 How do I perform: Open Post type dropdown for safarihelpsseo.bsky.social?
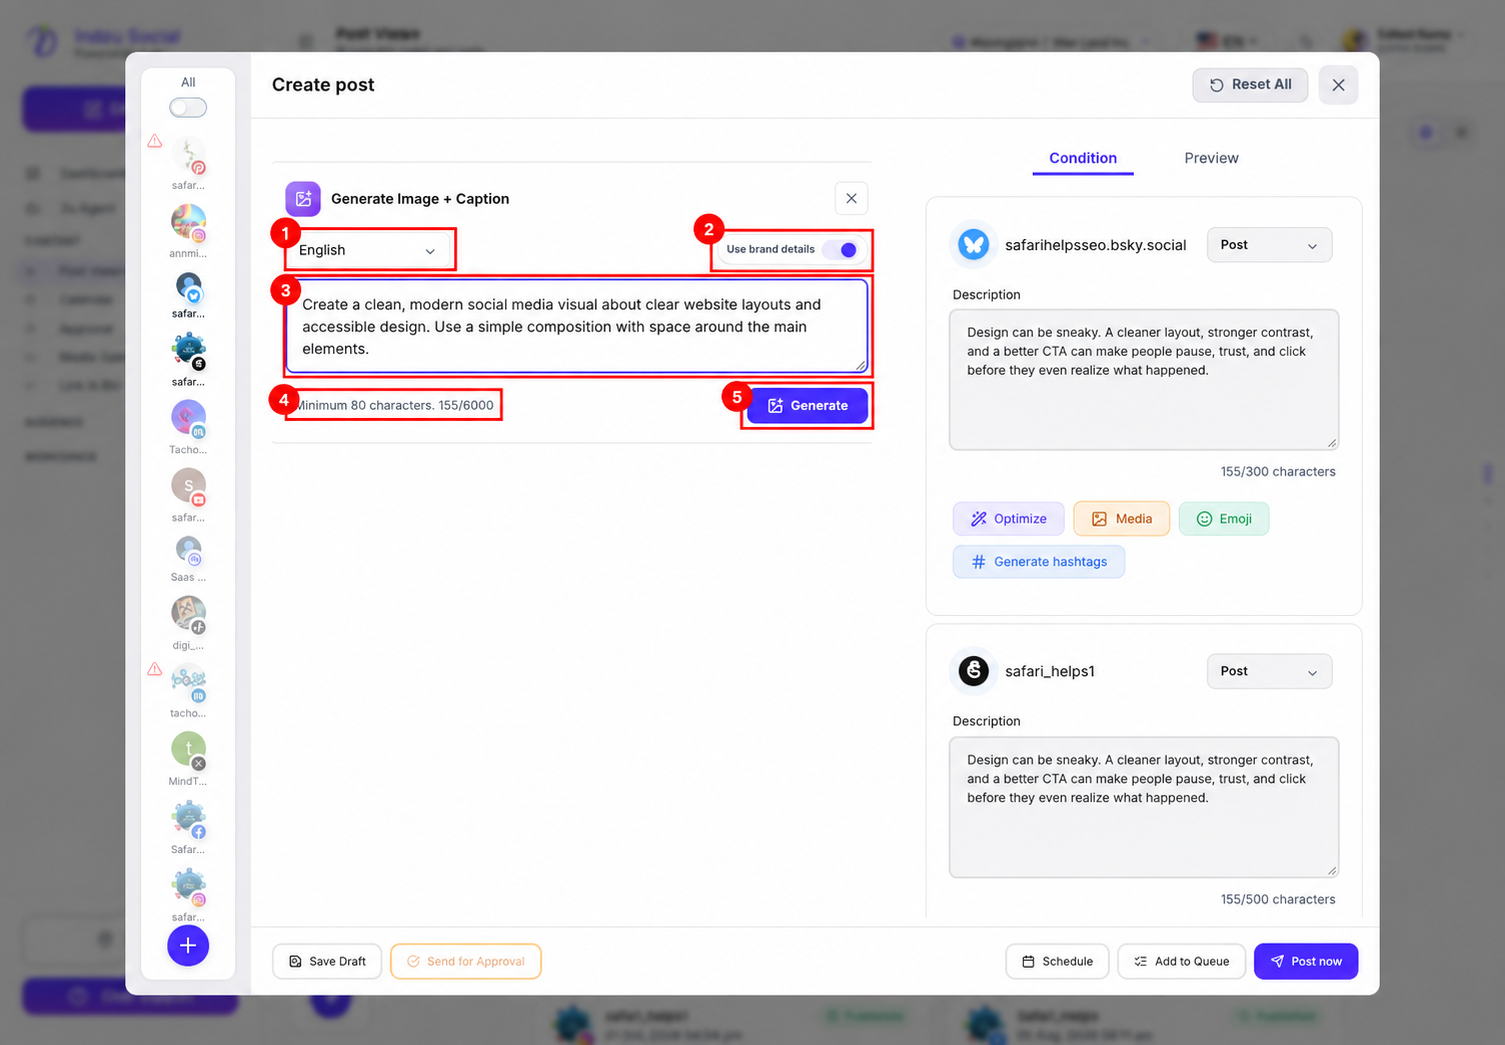pyautogui.click(x=1269, y=245)
